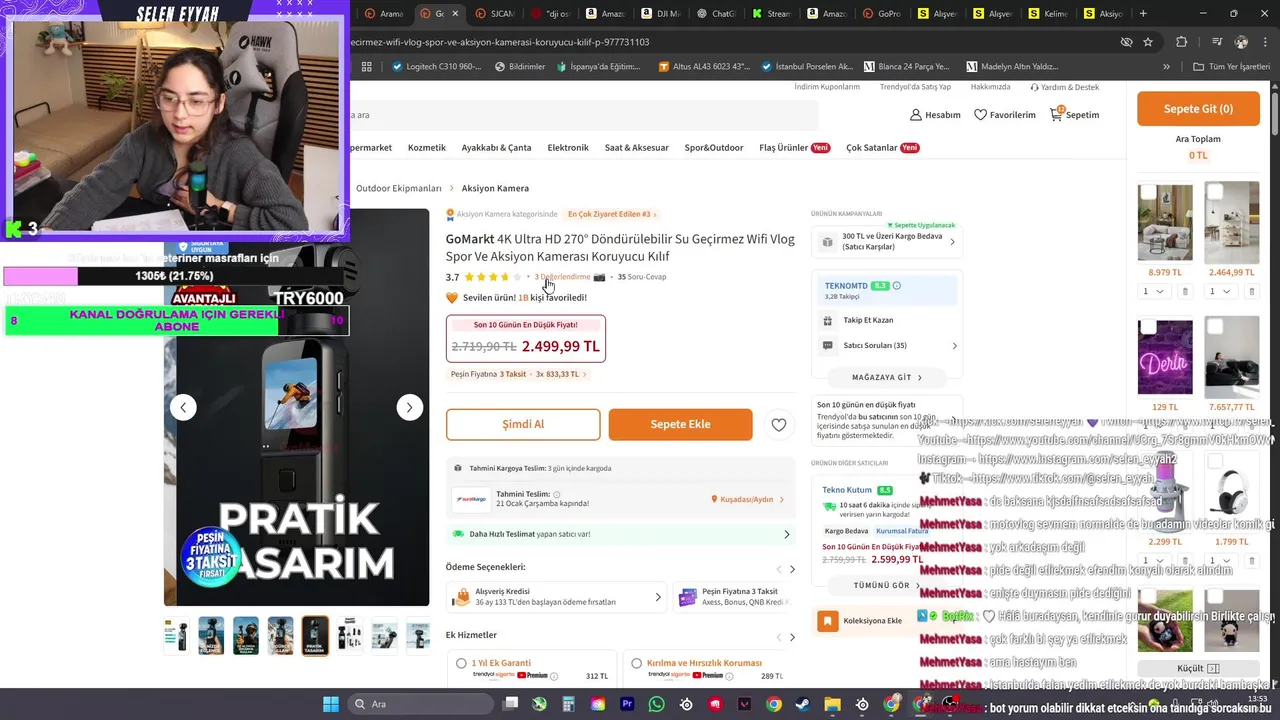Open the 35 Soru-Cevap link
1280x720 pixels.
[x=642, y=277]
